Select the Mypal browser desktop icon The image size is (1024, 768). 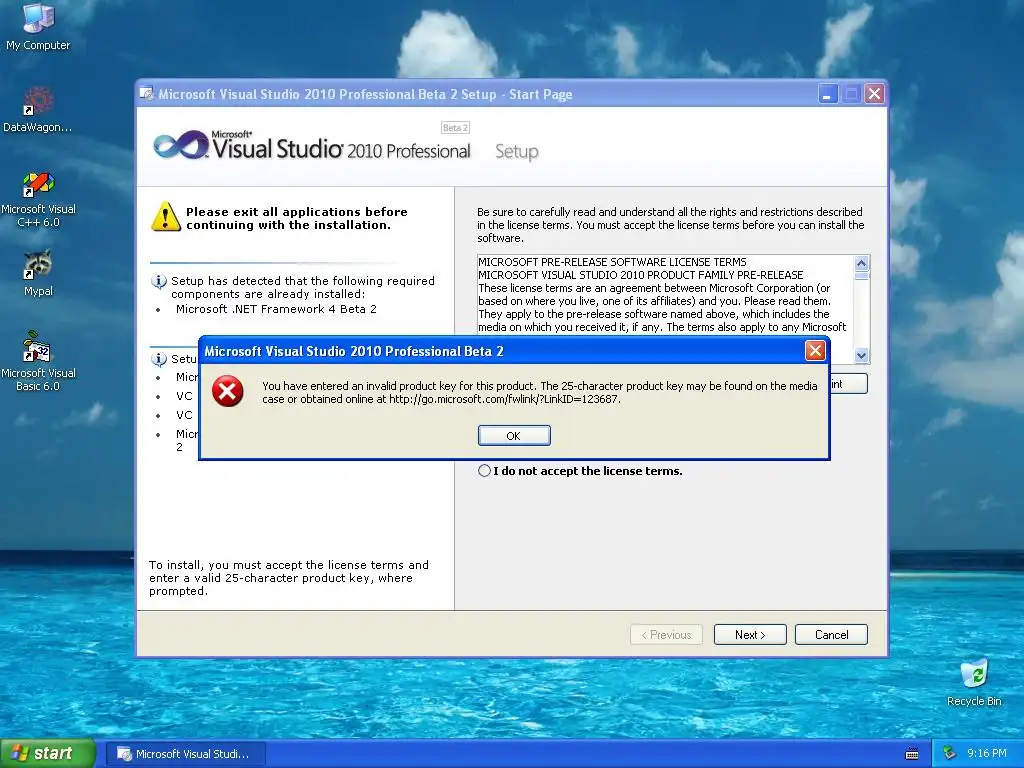tap(38, 273)
